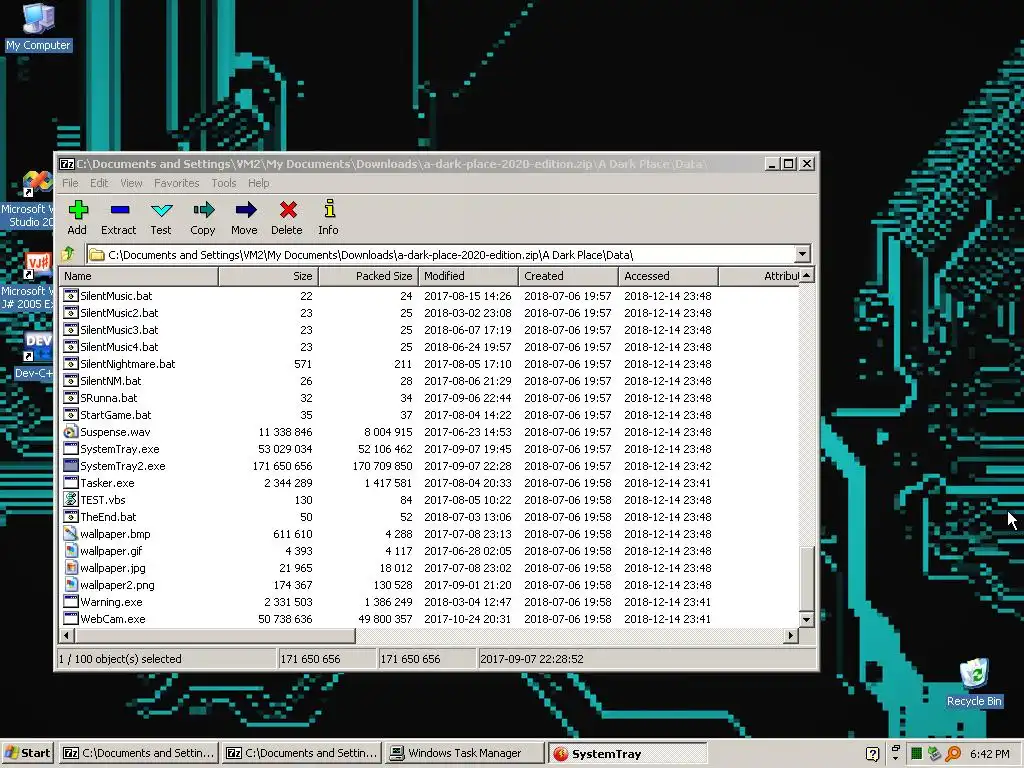This screenshot has height=768, width=1024.
Task: Sort by the Name column header
Action: pos(138,276)
